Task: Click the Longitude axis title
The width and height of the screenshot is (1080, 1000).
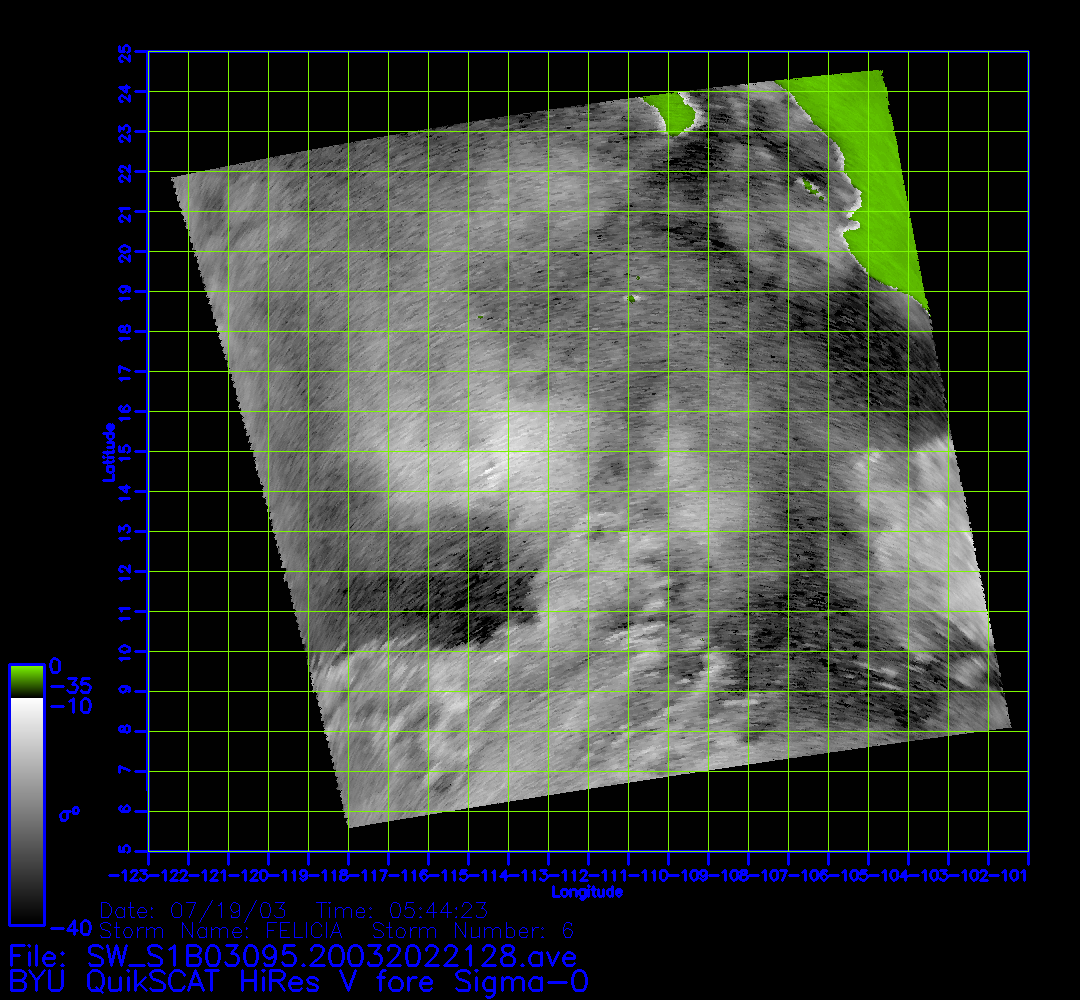Action: (x=588, y=892)
